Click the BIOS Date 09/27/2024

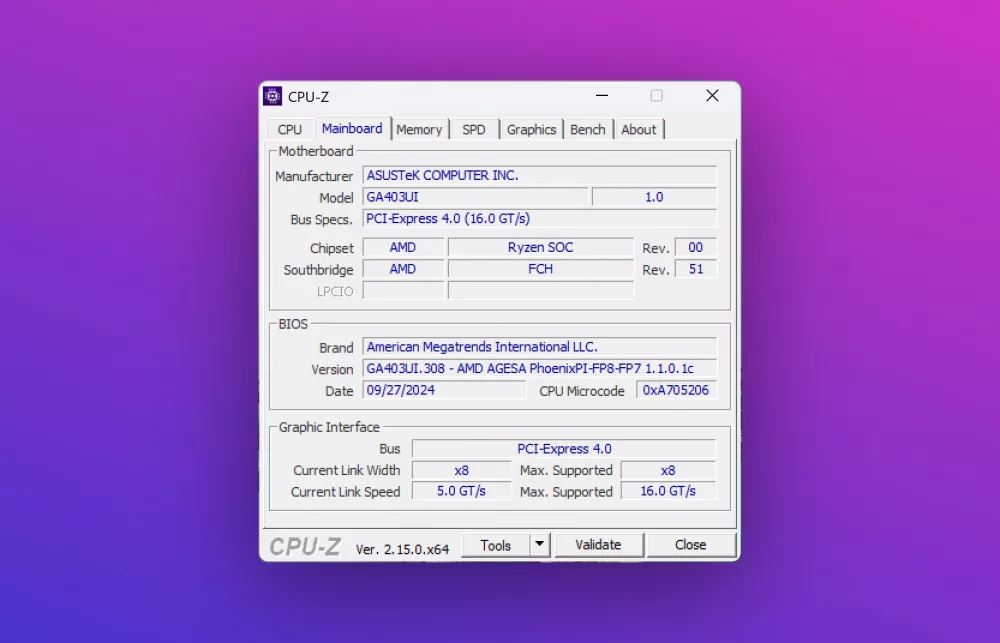pyautogui.click(x=445, y=390)
